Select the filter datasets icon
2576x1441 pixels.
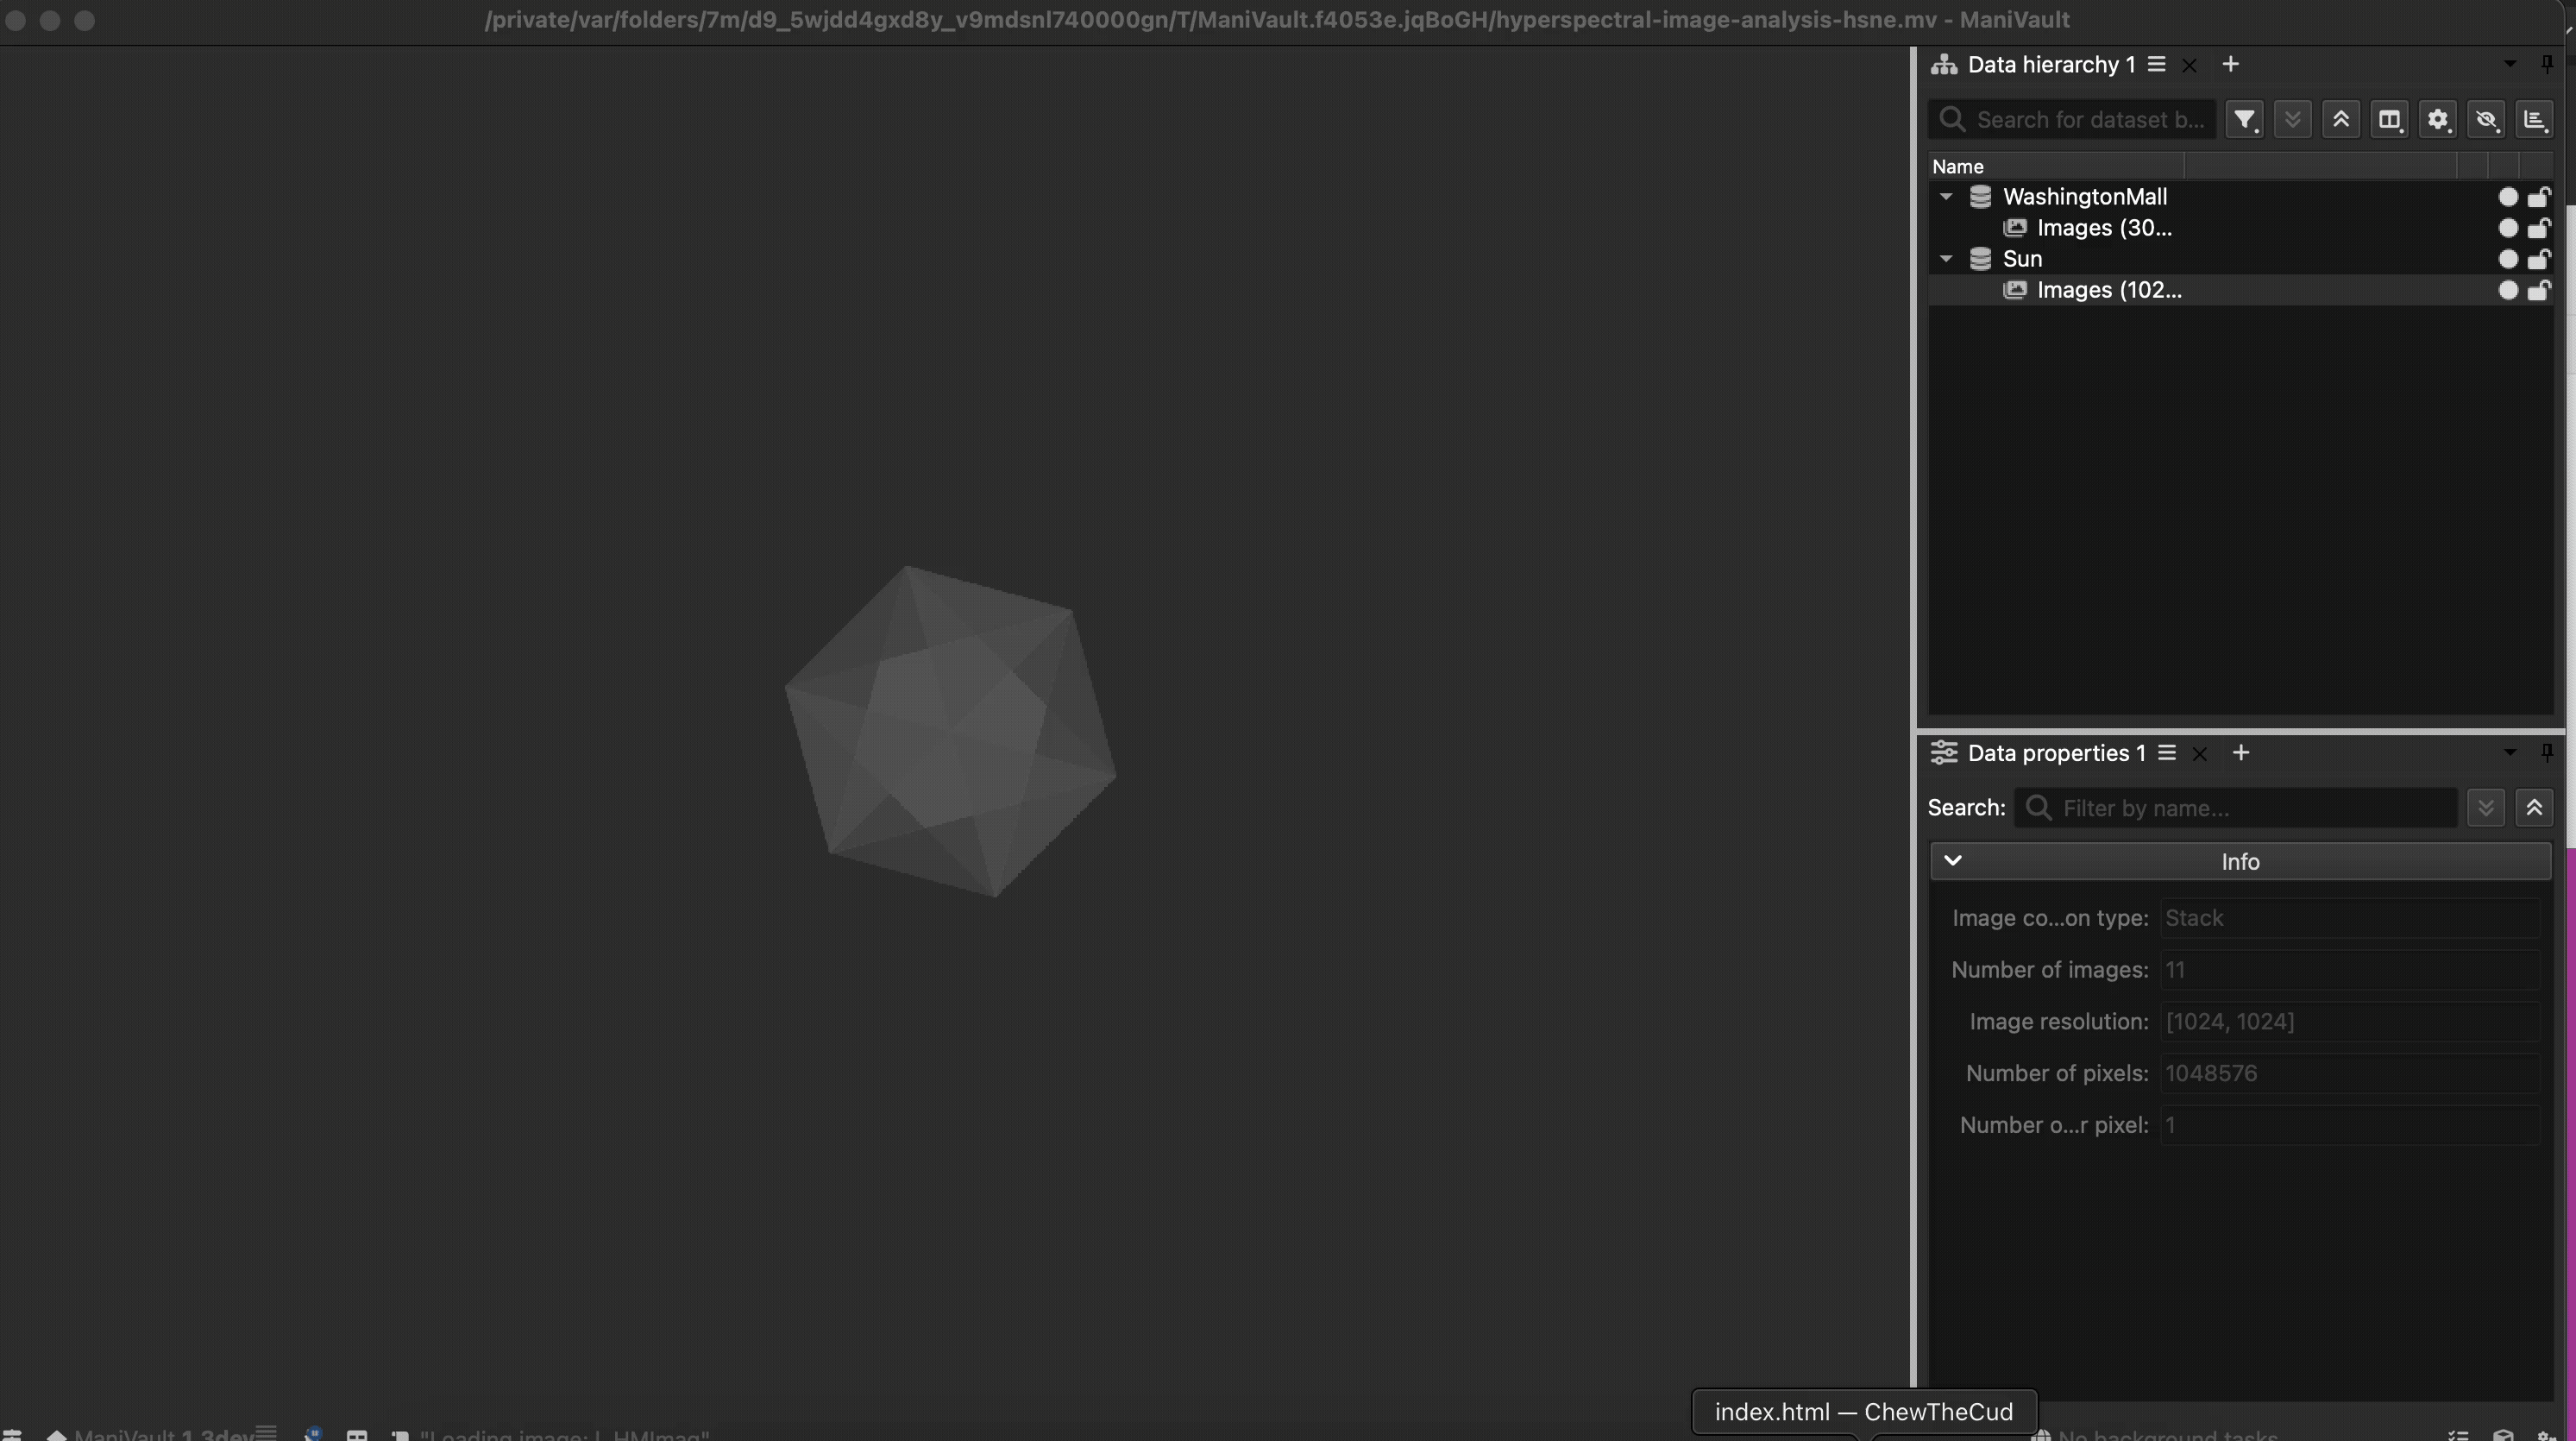(x=2244, y=119)
